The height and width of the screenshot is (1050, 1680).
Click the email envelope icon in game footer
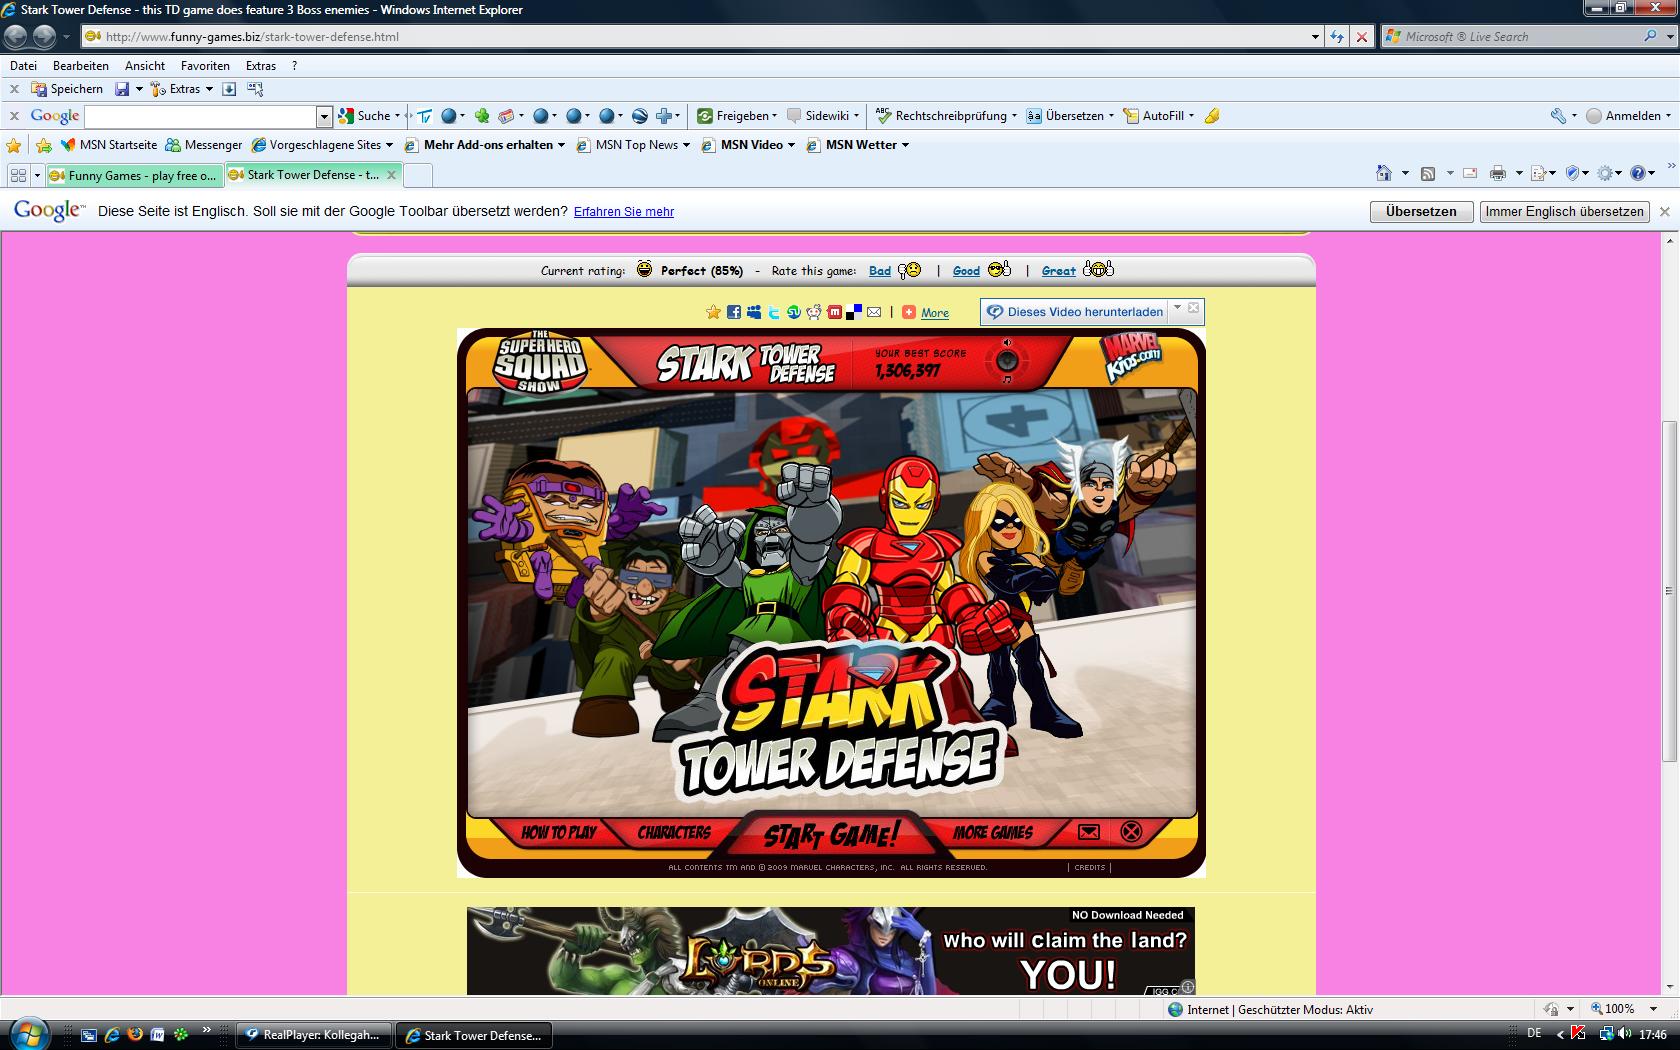(1089, 831)
